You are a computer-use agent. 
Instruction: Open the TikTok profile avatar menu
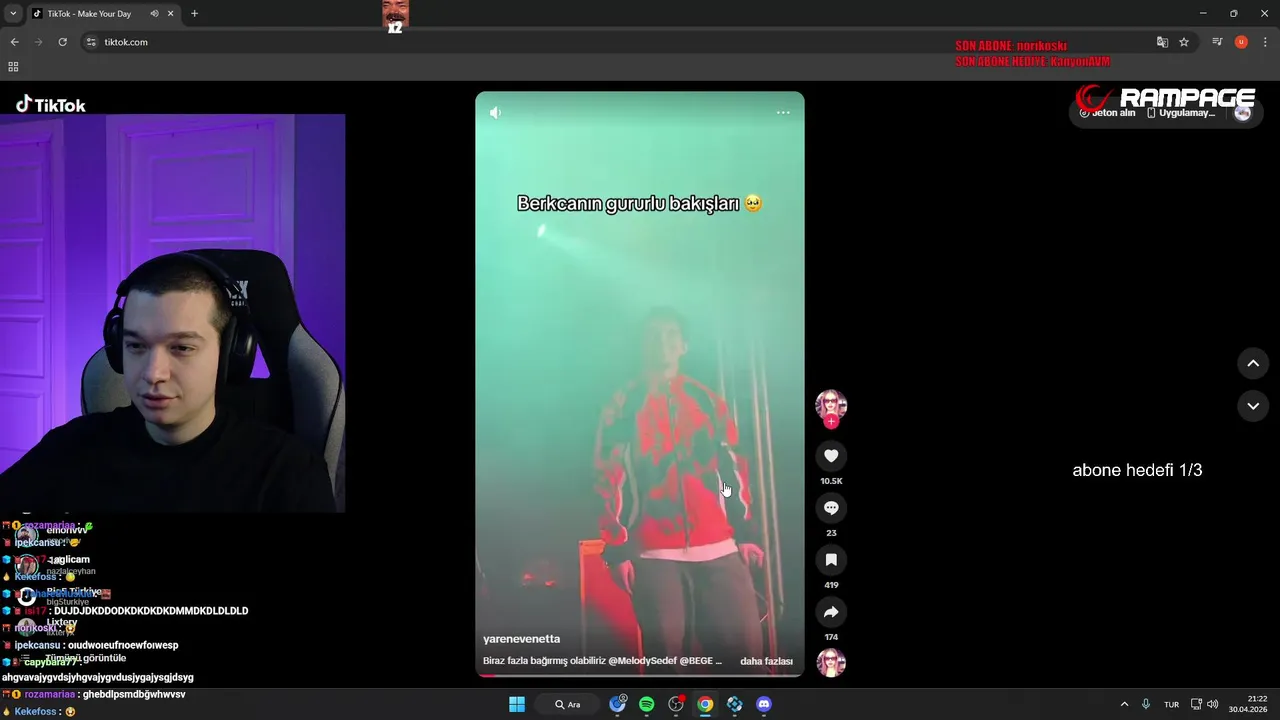pos(1242,113)
